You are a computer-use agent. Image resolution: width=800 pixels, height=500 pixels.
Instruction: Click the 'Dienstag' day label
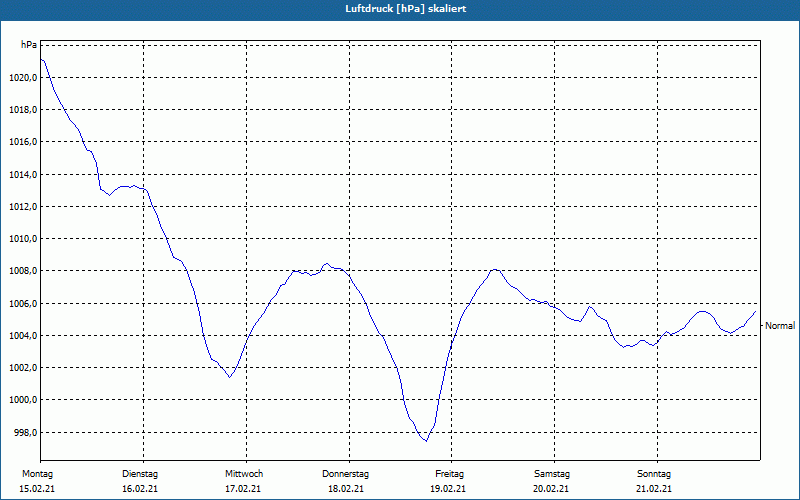coord(140,474)
